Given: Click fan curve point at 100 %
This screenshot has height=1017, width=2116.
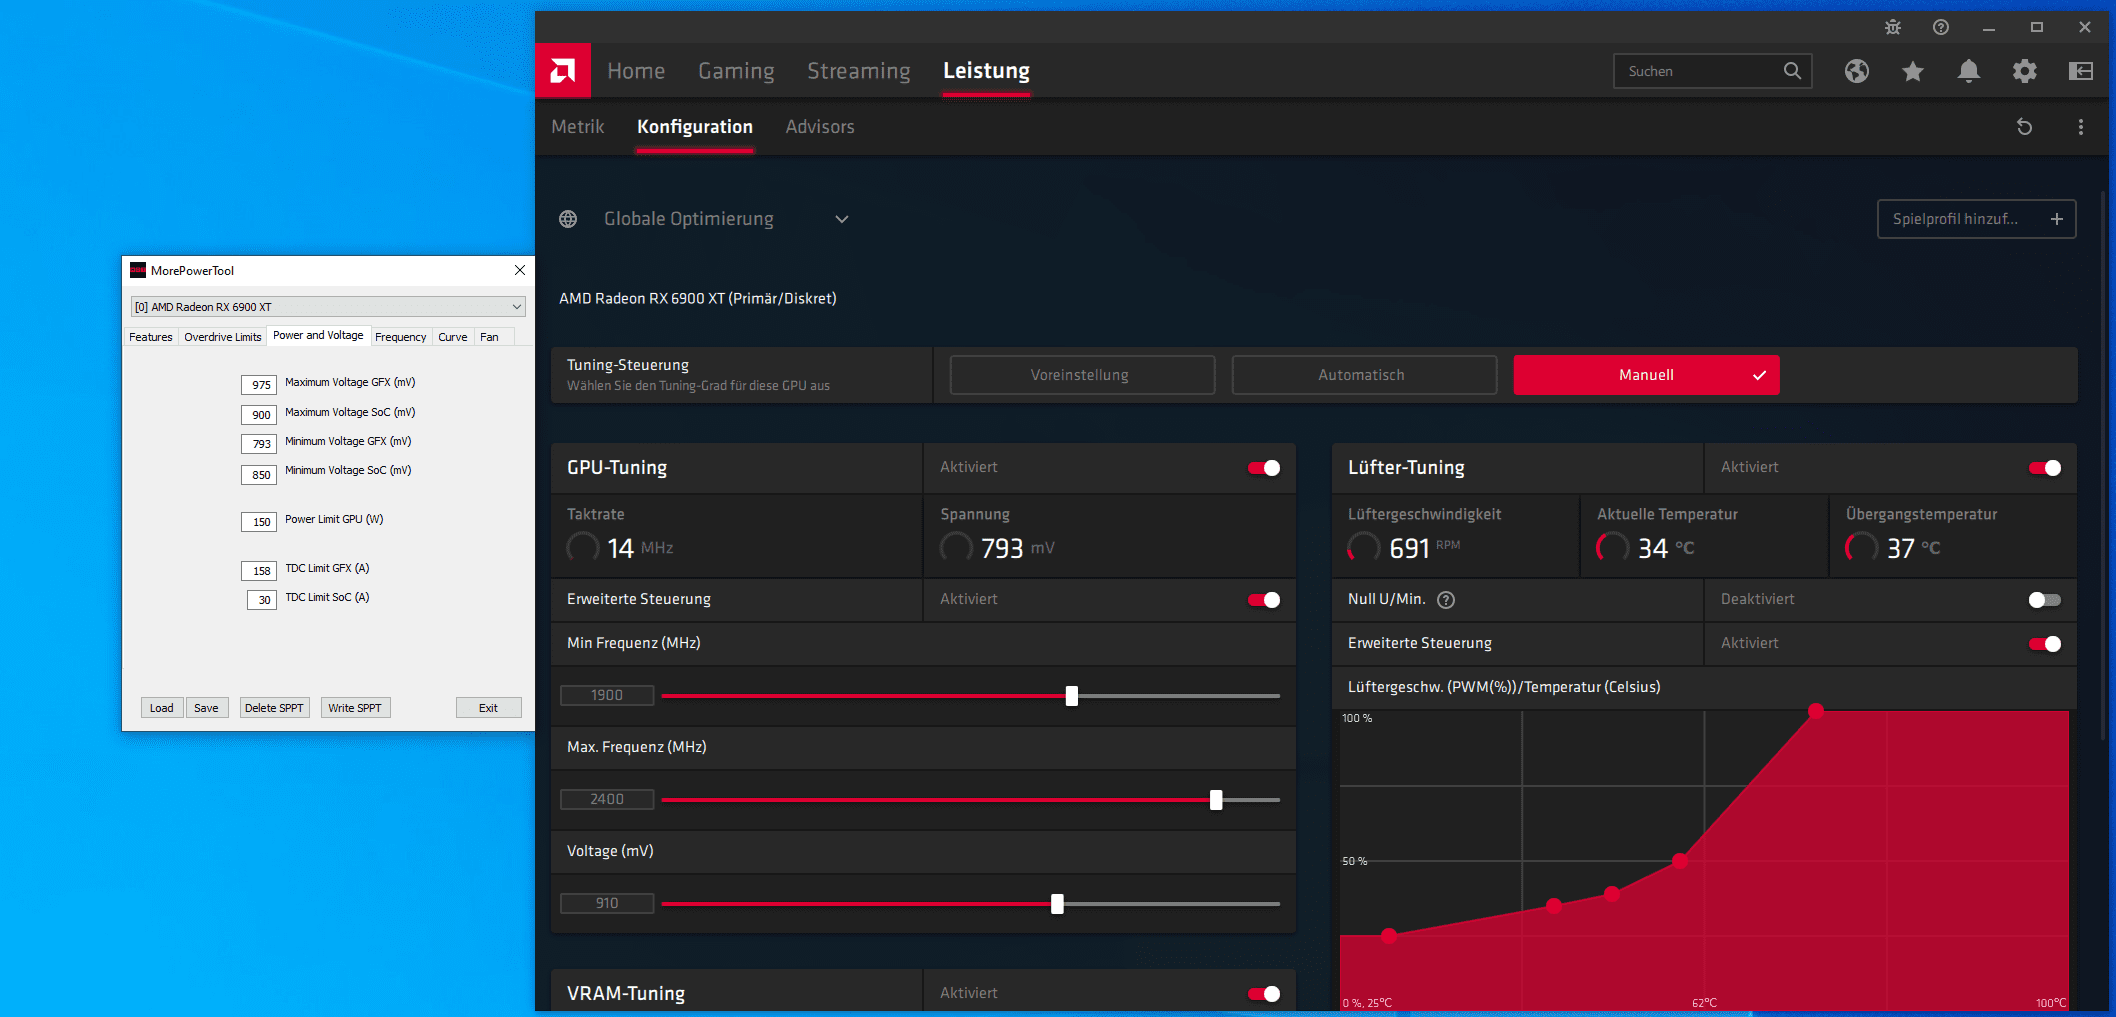Looking at the screenshot, I should tap(1816, 711).
